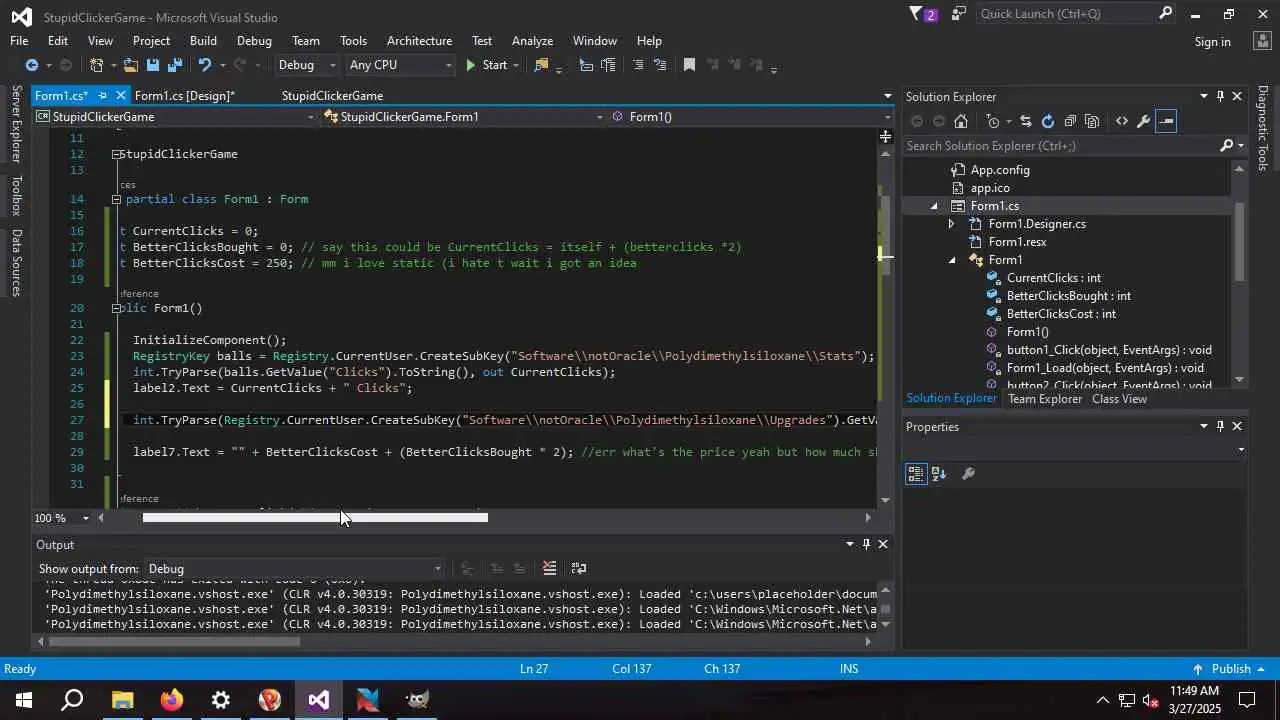Viewport: 1280px width, 720px height.
Task: Pin the Form1.cs tab
Action: 102,96
